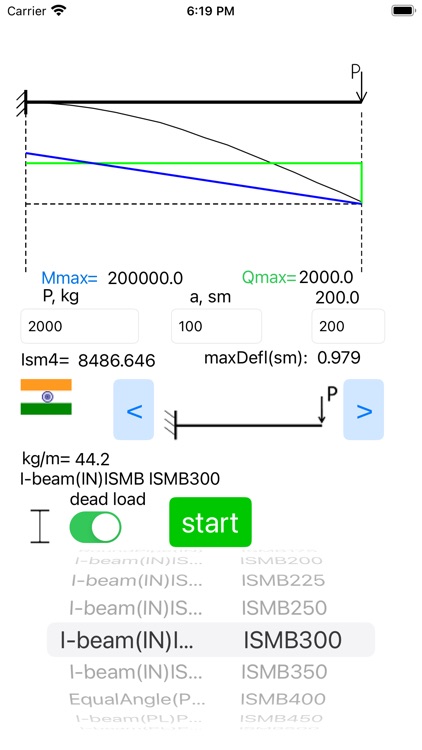Image resolution: width=422 pixels, height=750 pixels.
Task: Select ISMB400 in the size picker
Action: pyautogui.click(x=283, y=699)
